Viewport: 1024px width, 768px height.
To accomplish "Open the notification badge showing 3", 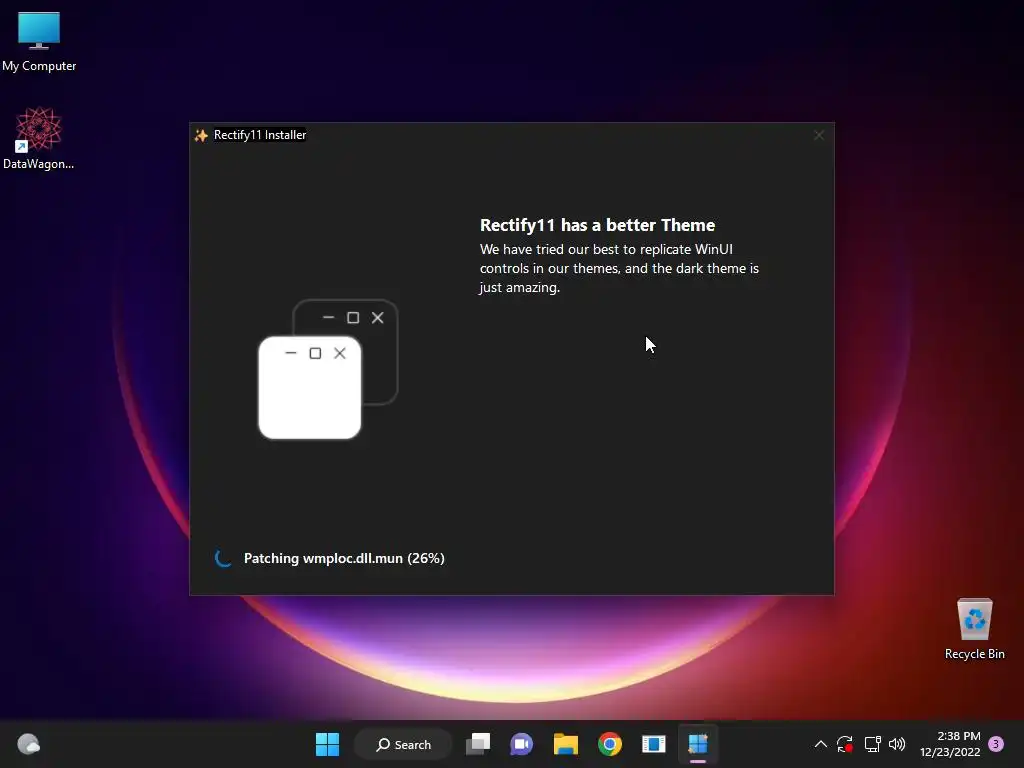I will point(996,744).
